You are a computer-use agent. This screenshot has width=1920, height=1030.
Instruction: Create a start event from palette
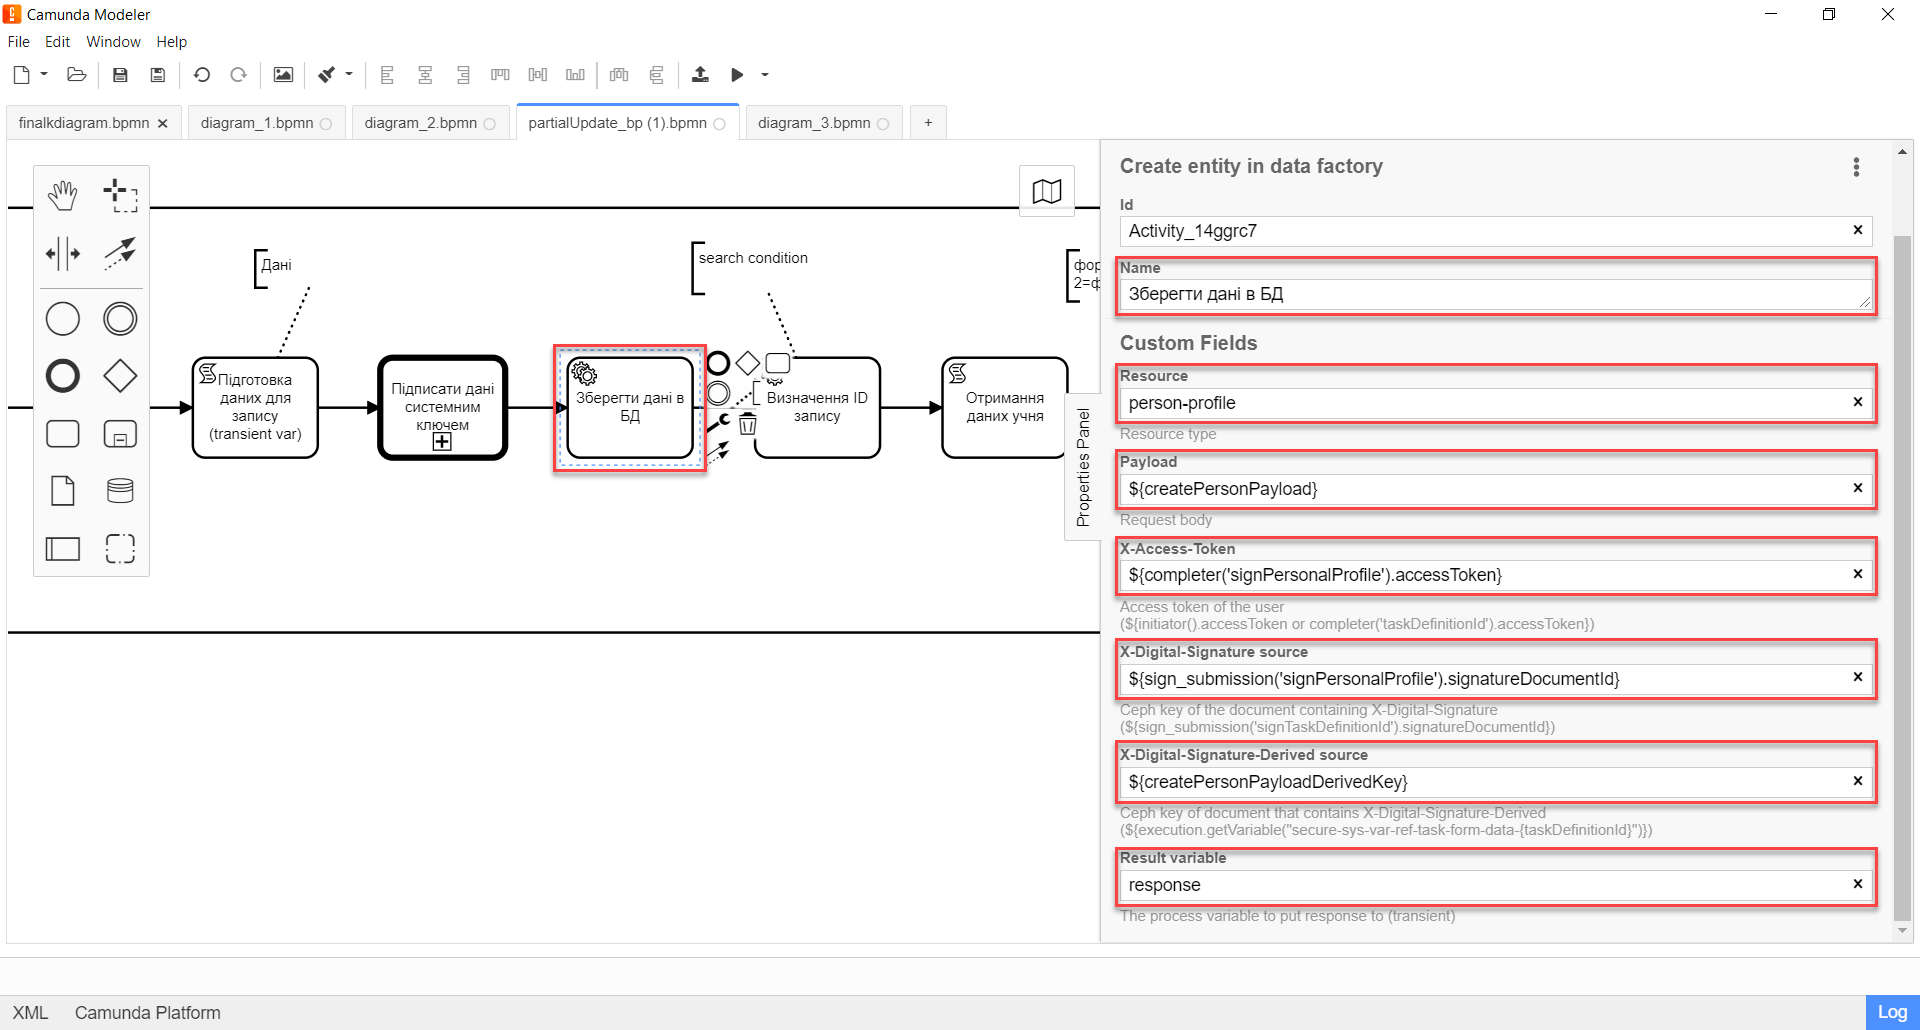point(63,319)
